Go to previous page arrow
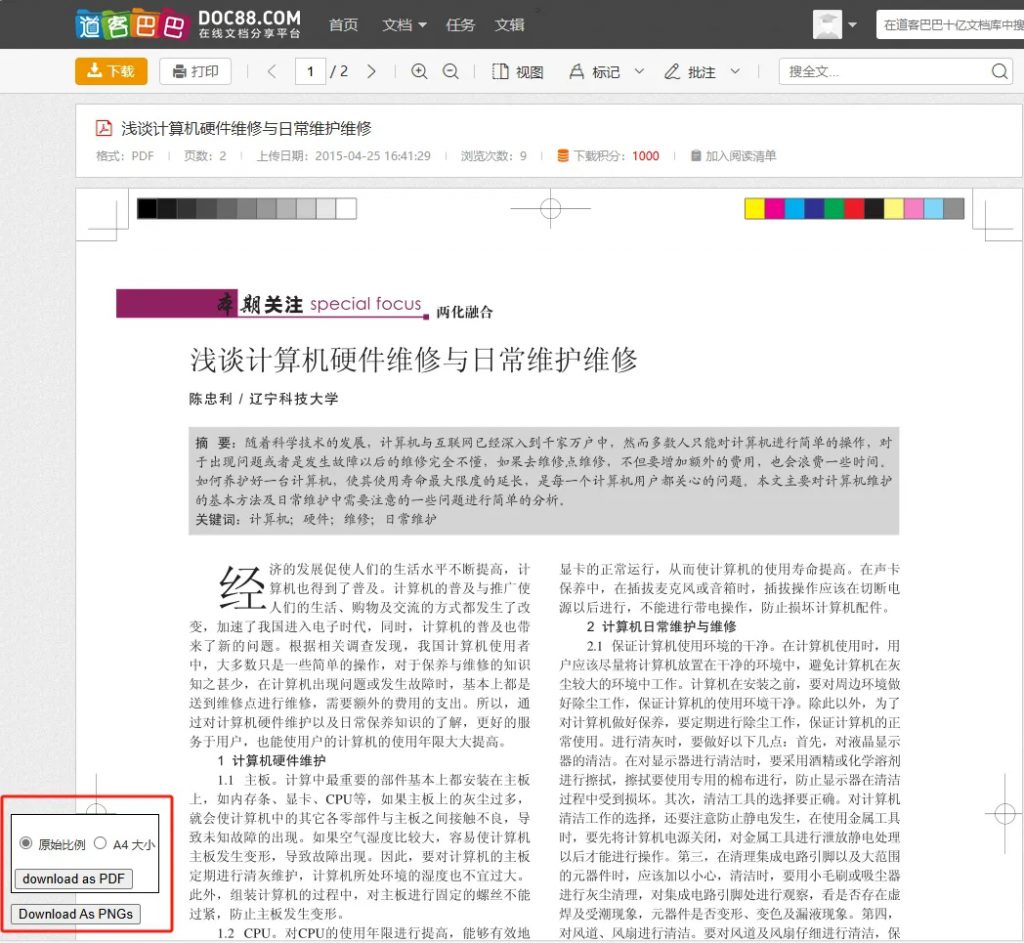The image size is (1024, 943). (272, 71)
